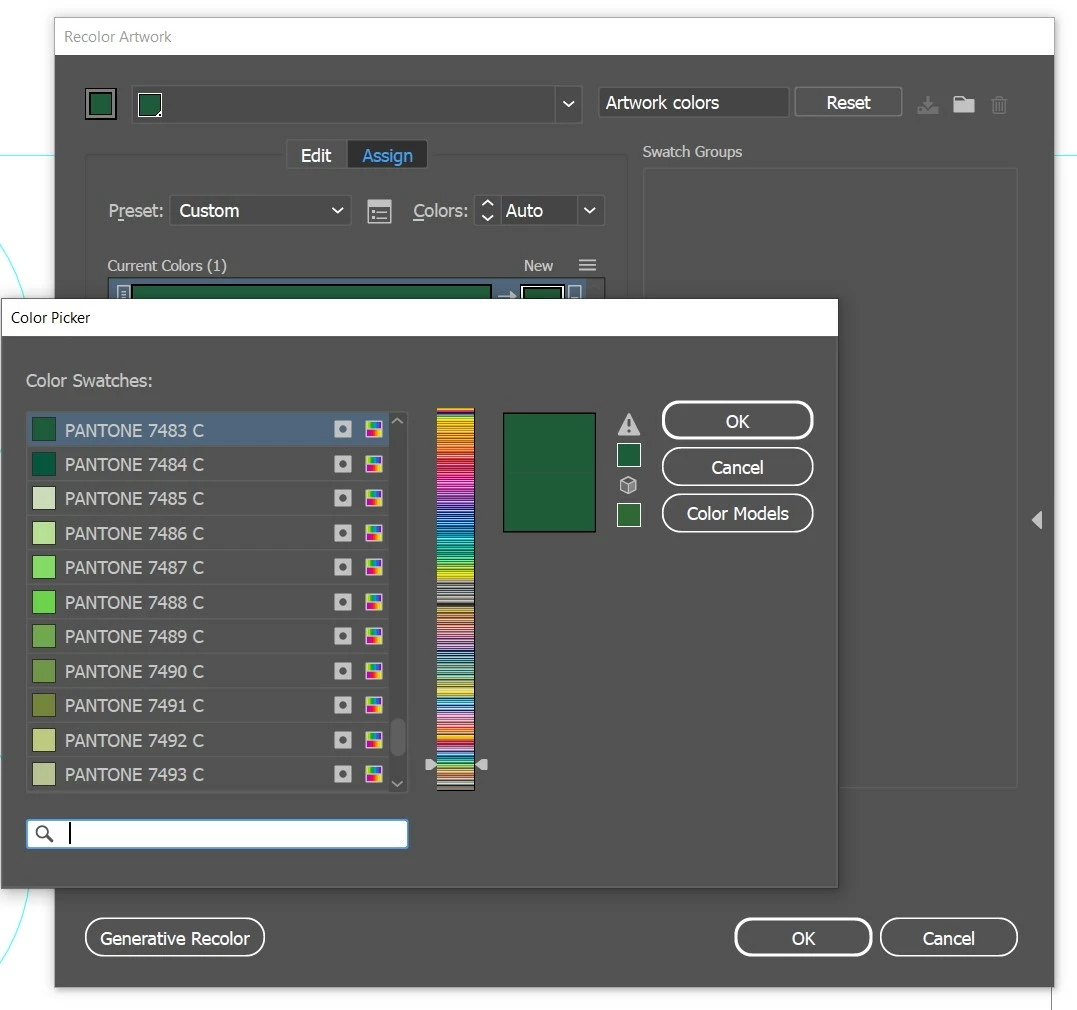Click the spot color icon for PANTONE 7484 C
The width and height of the screenshot is (1077, 1010).
[343, 464]
